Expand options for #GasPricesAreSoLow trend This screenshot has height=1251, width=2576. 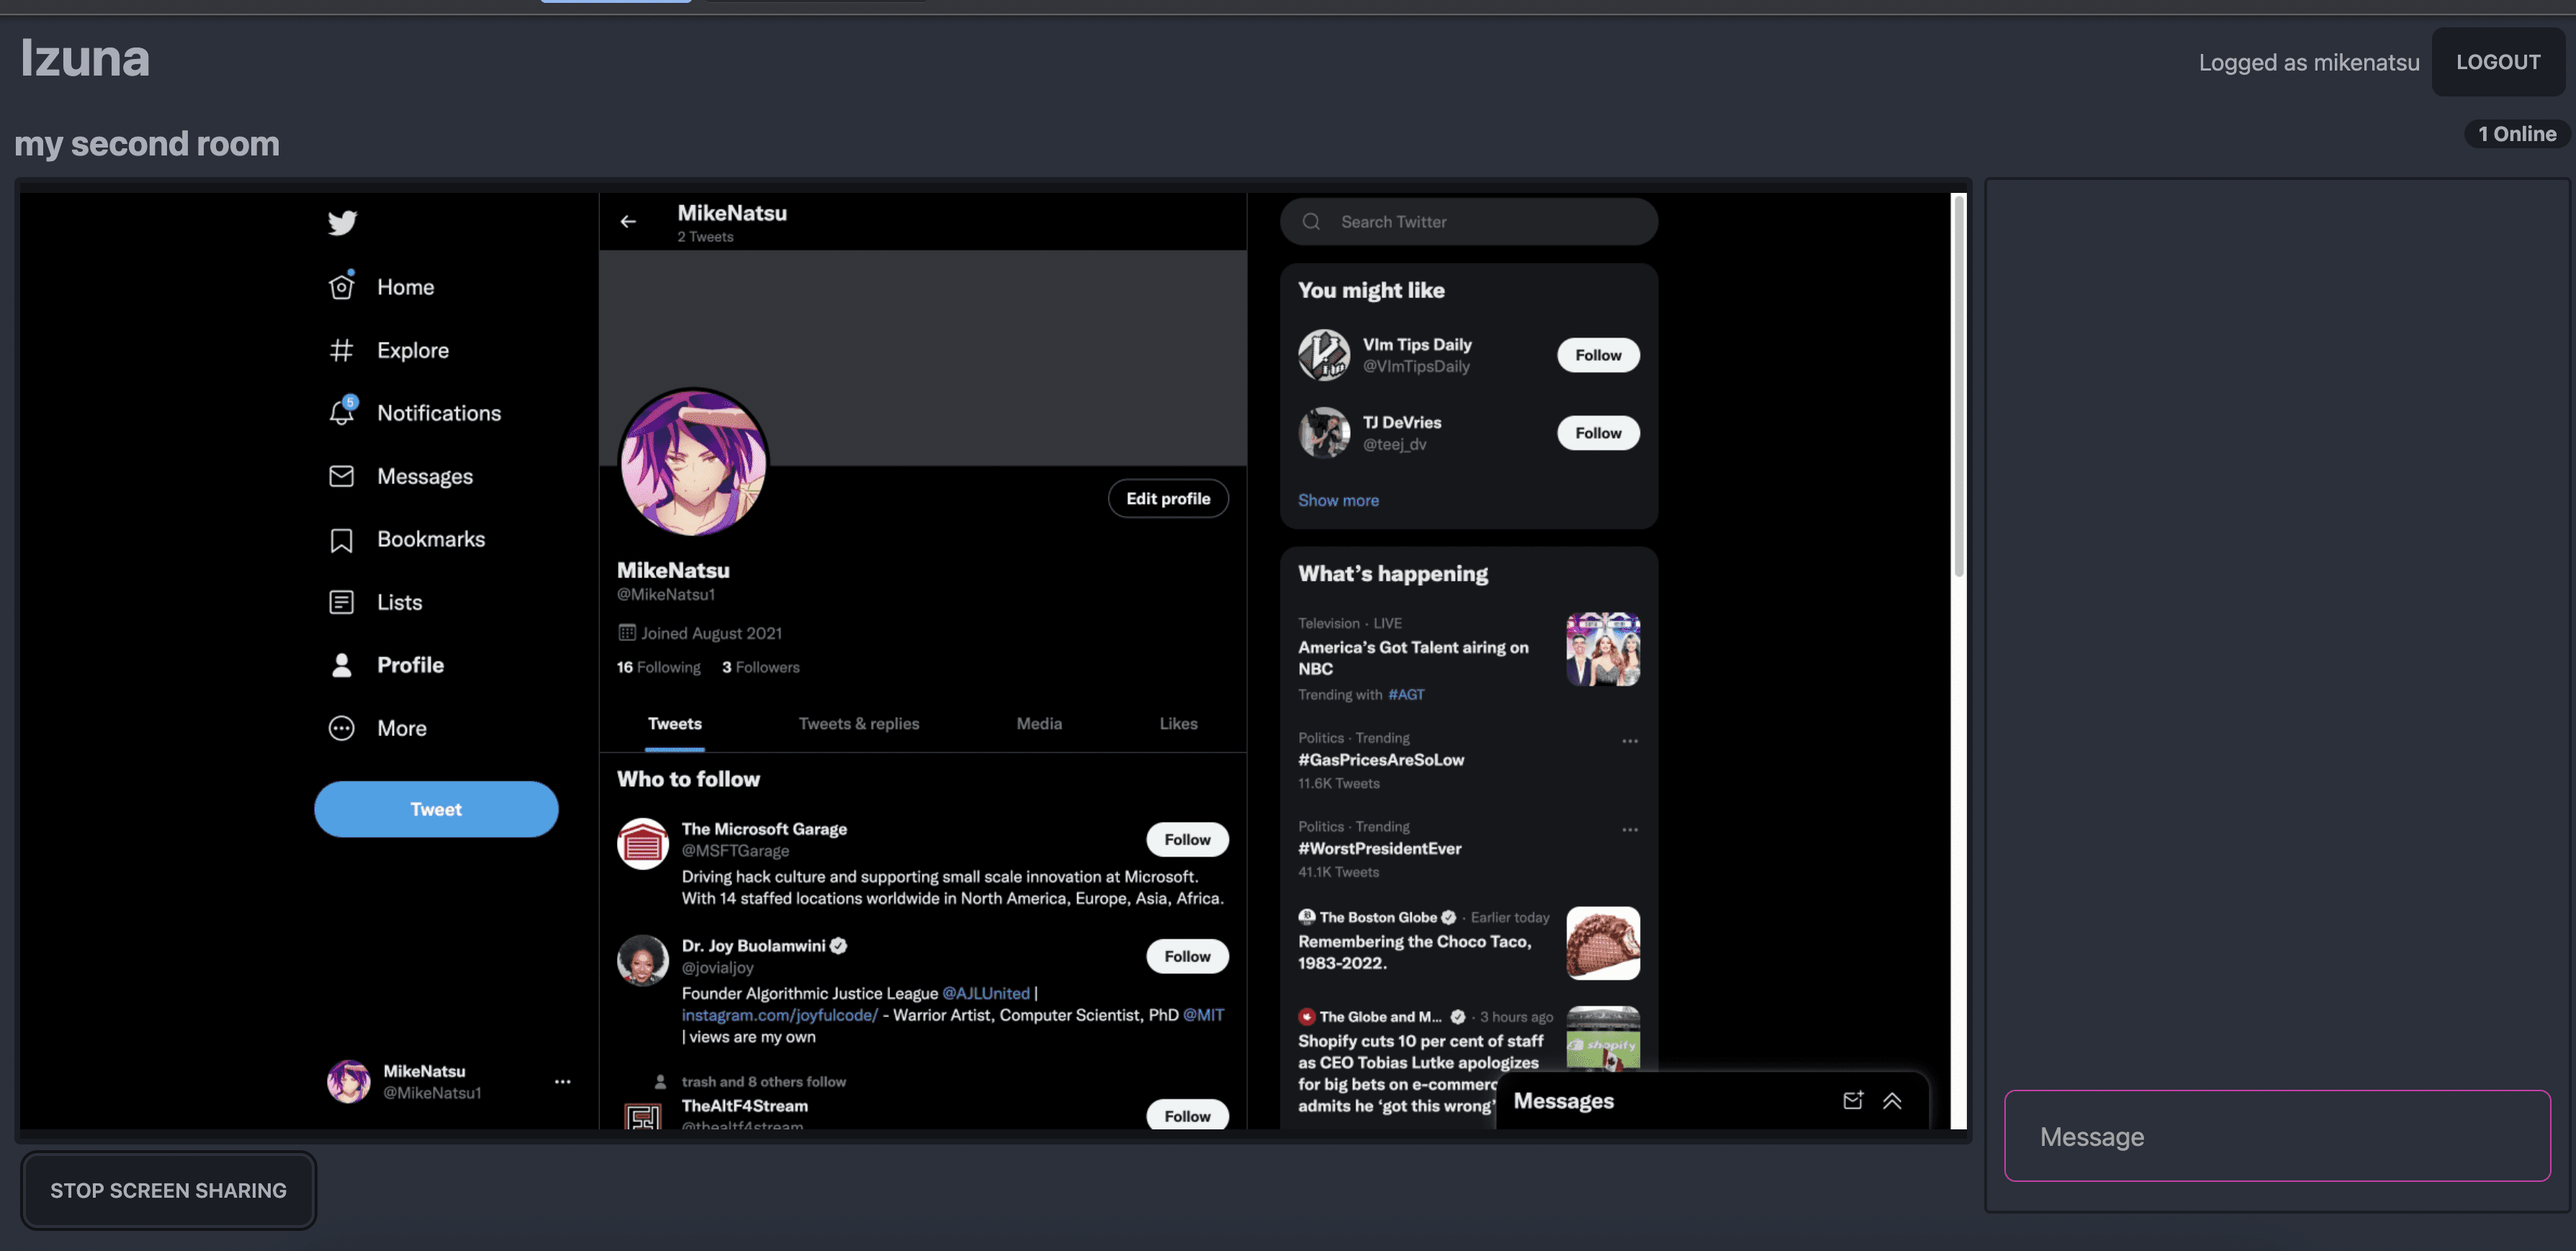point(1630,741)
